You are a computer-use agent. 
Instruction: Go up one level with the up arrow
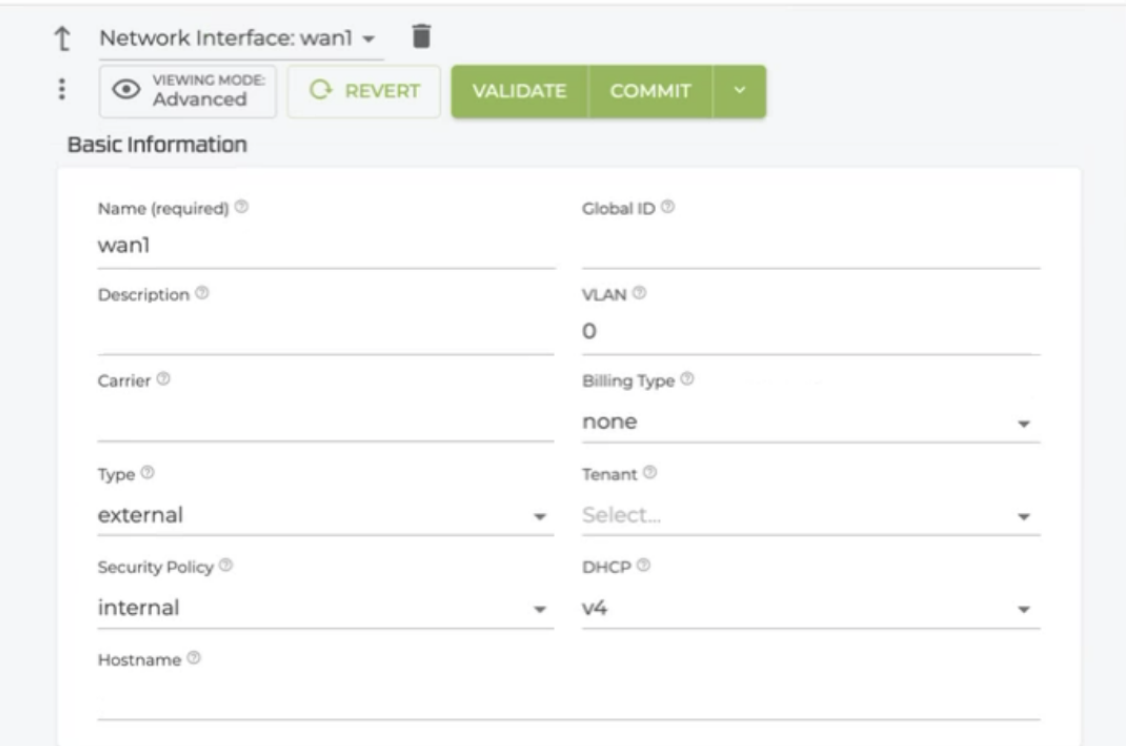pos(62,39)
